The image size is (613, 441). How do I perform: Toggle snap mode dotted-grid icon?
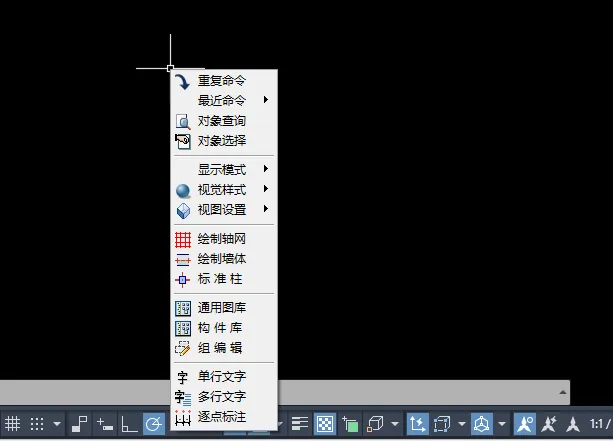37,424
